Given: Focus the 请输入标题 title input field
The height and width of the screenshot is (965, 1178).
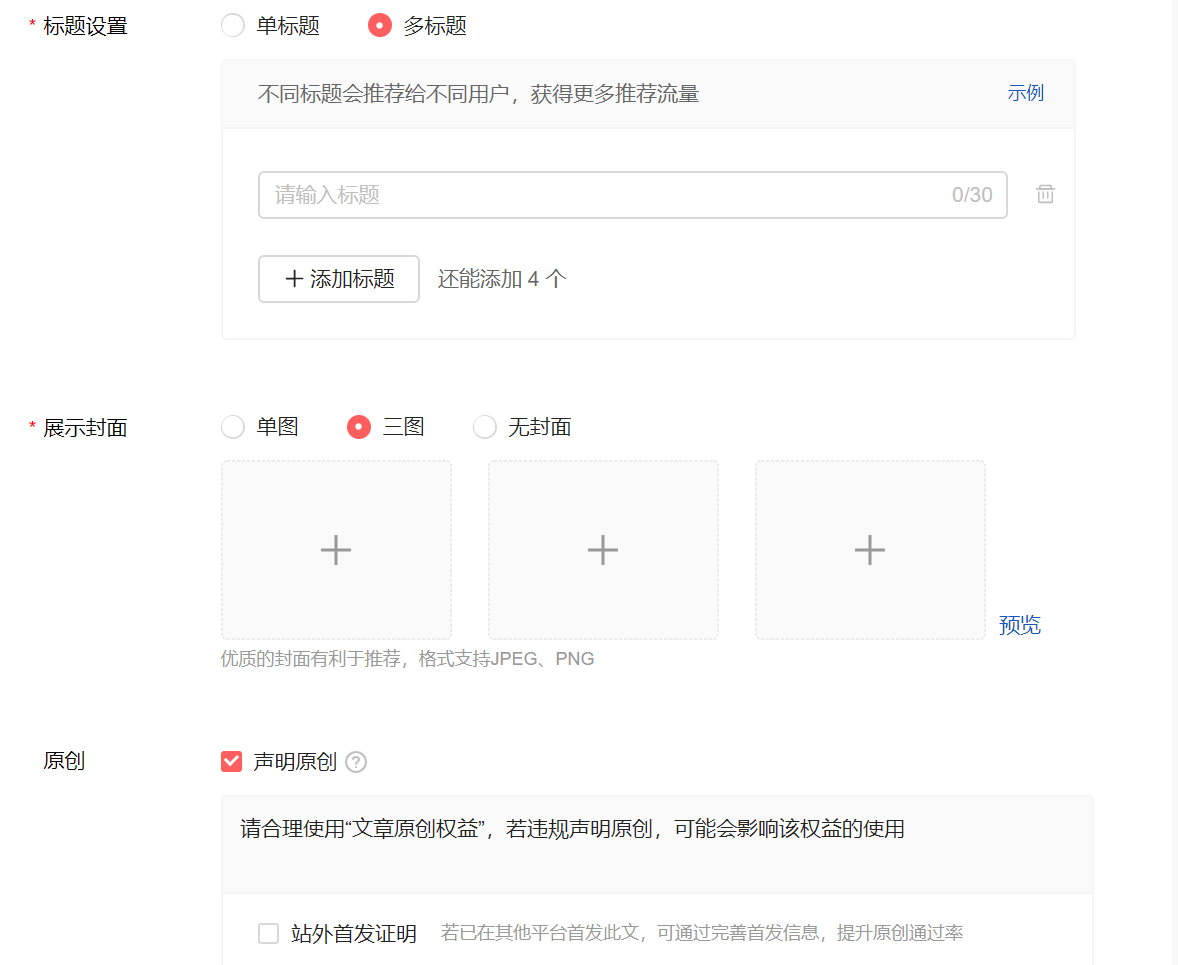Looking at the screenshot, I should coord(633,195).
